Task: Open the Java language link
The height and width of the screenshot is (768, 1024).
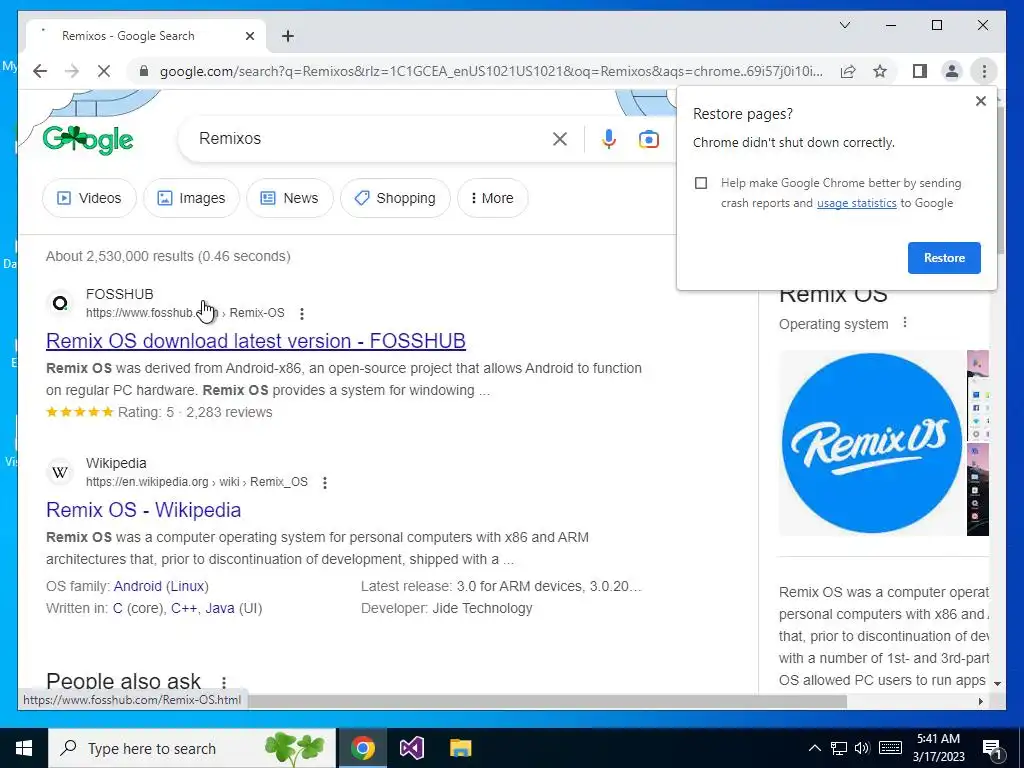Action: coord(220,609)
